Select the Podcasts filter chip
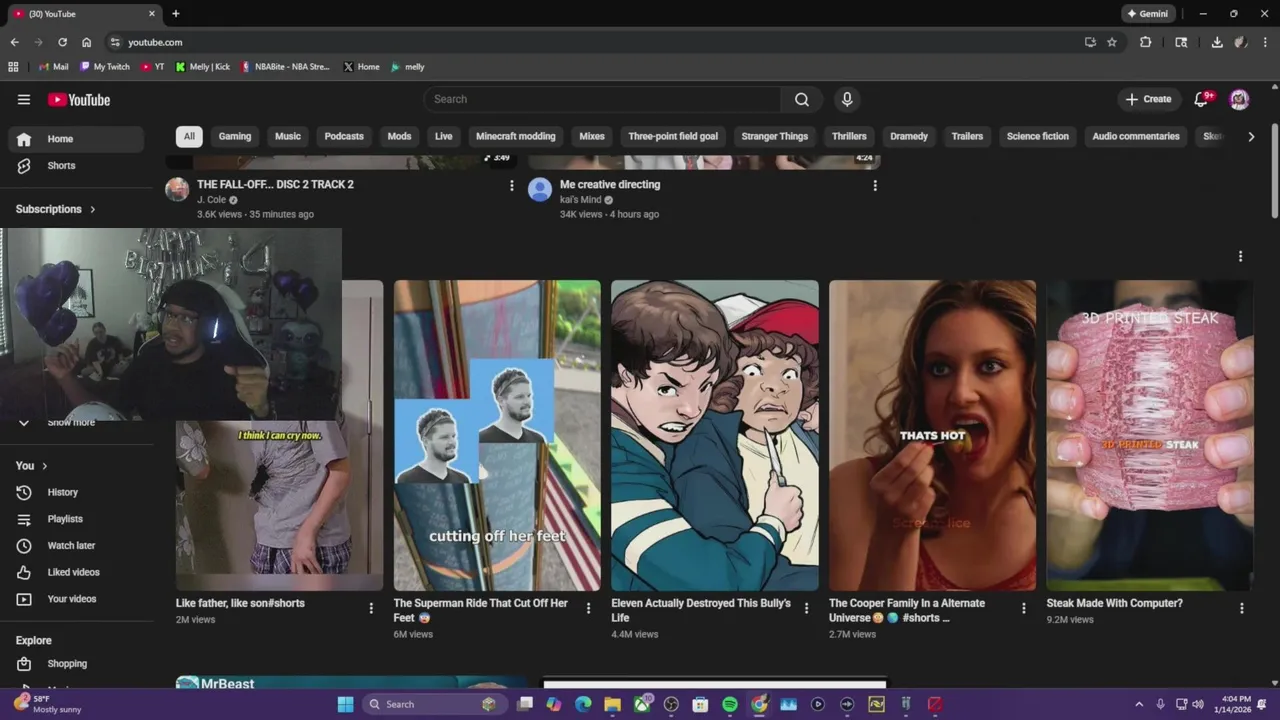 pyautogui.click(x=344, y=136)
